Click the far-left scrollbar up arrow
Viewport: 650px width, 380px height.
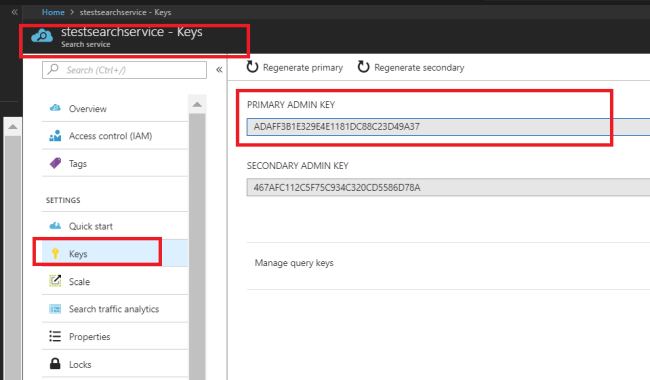[x=13, y=126]
